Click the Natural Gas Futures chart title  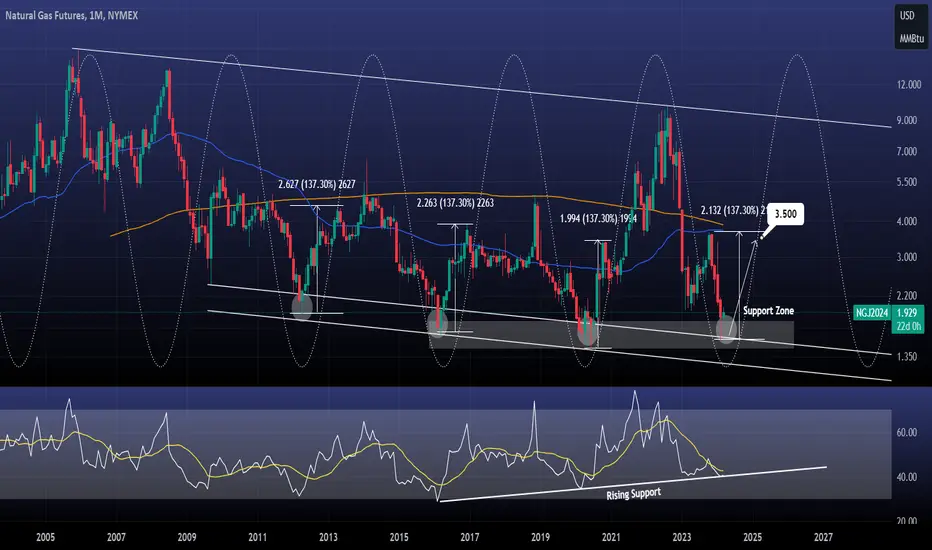(x=72, y=15)
